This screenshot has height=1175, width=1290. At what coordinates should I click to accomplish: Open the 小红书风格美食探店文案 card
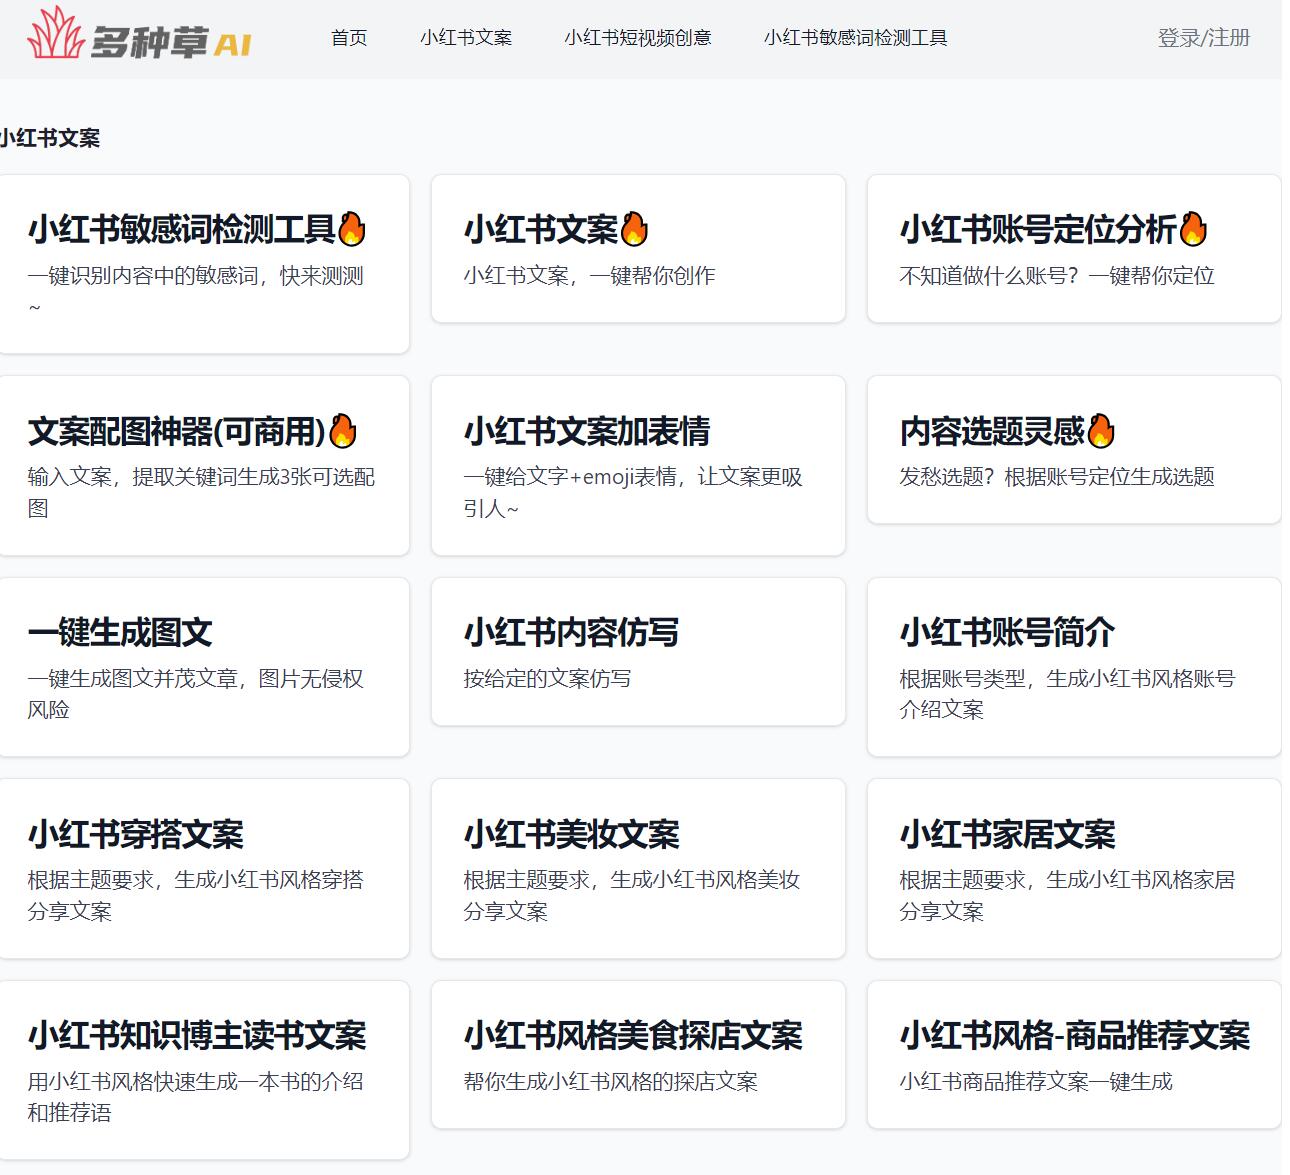pos(638,1055)
